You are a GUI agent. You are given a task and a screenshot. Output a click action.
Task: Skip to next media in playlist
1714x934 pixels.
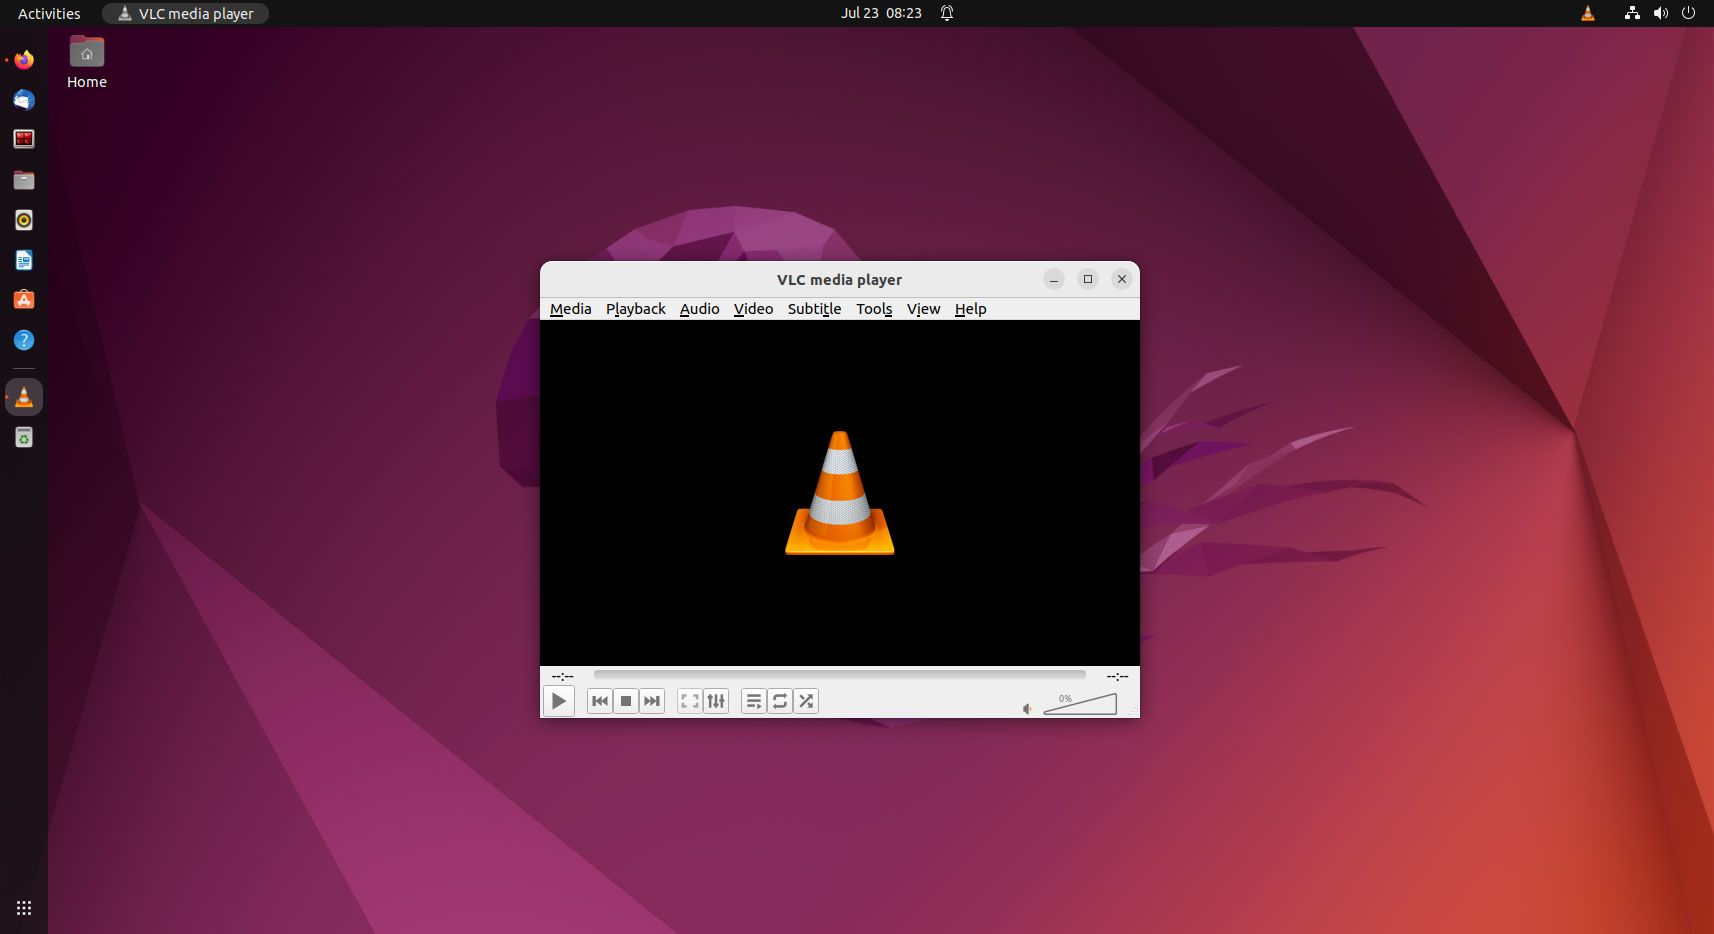tap(652, 701)
